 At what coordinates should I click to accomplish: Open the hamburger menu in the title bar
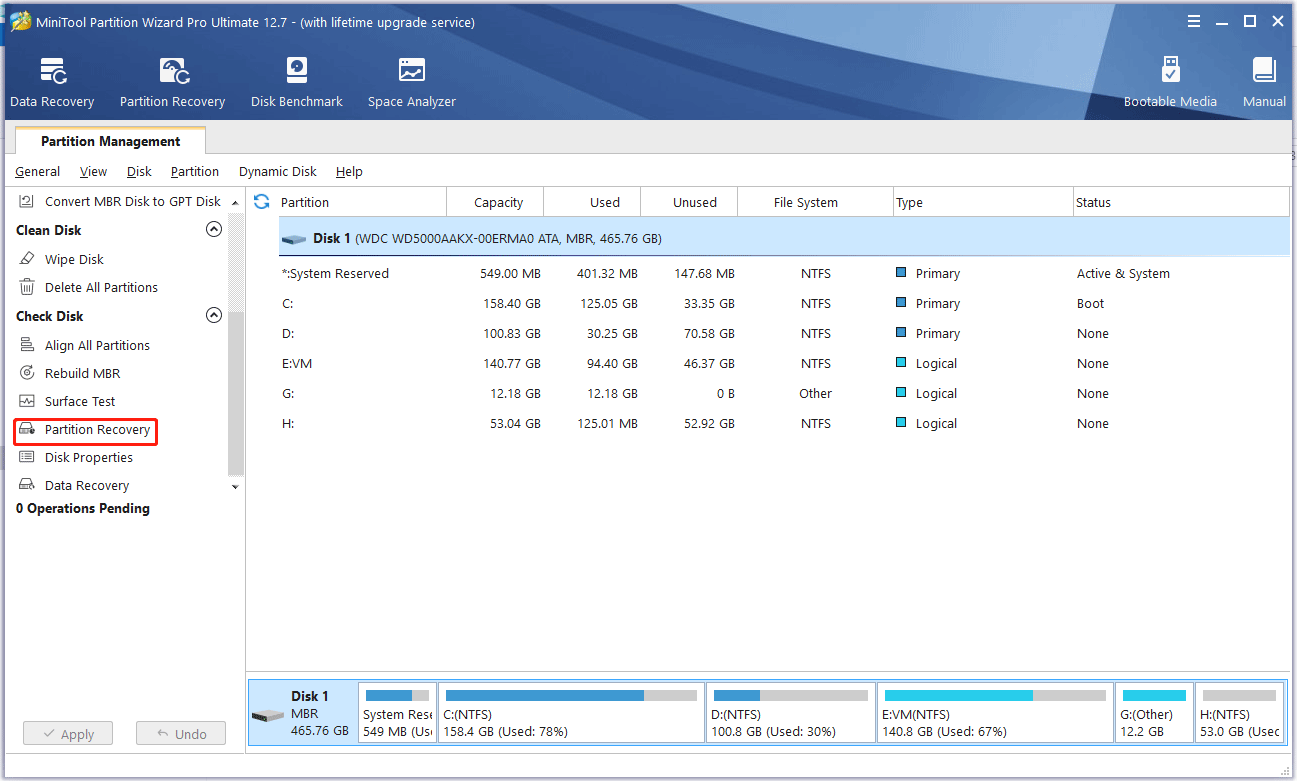[x=1193, y=20]
